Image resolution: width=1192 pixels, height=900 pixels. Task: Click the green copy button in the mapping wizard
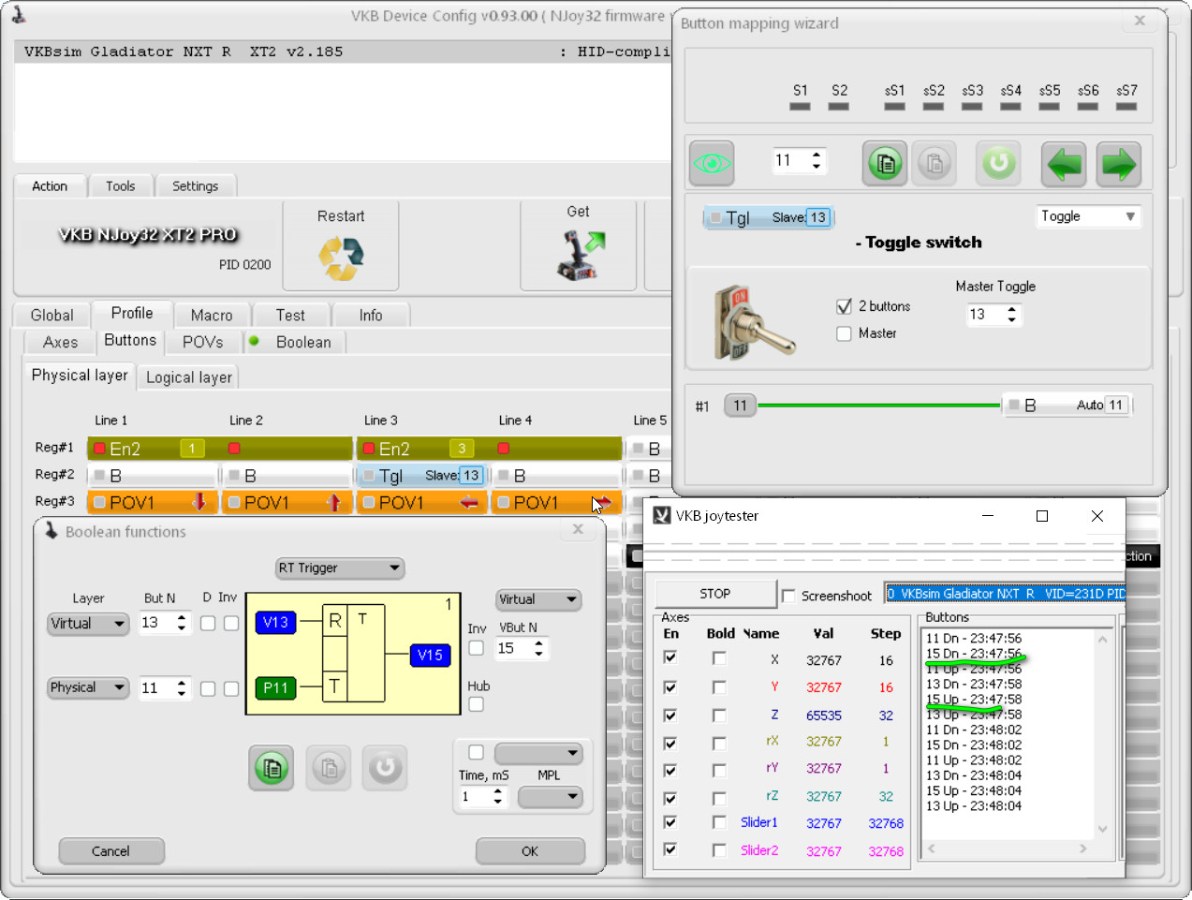click(x=884, y=163)
